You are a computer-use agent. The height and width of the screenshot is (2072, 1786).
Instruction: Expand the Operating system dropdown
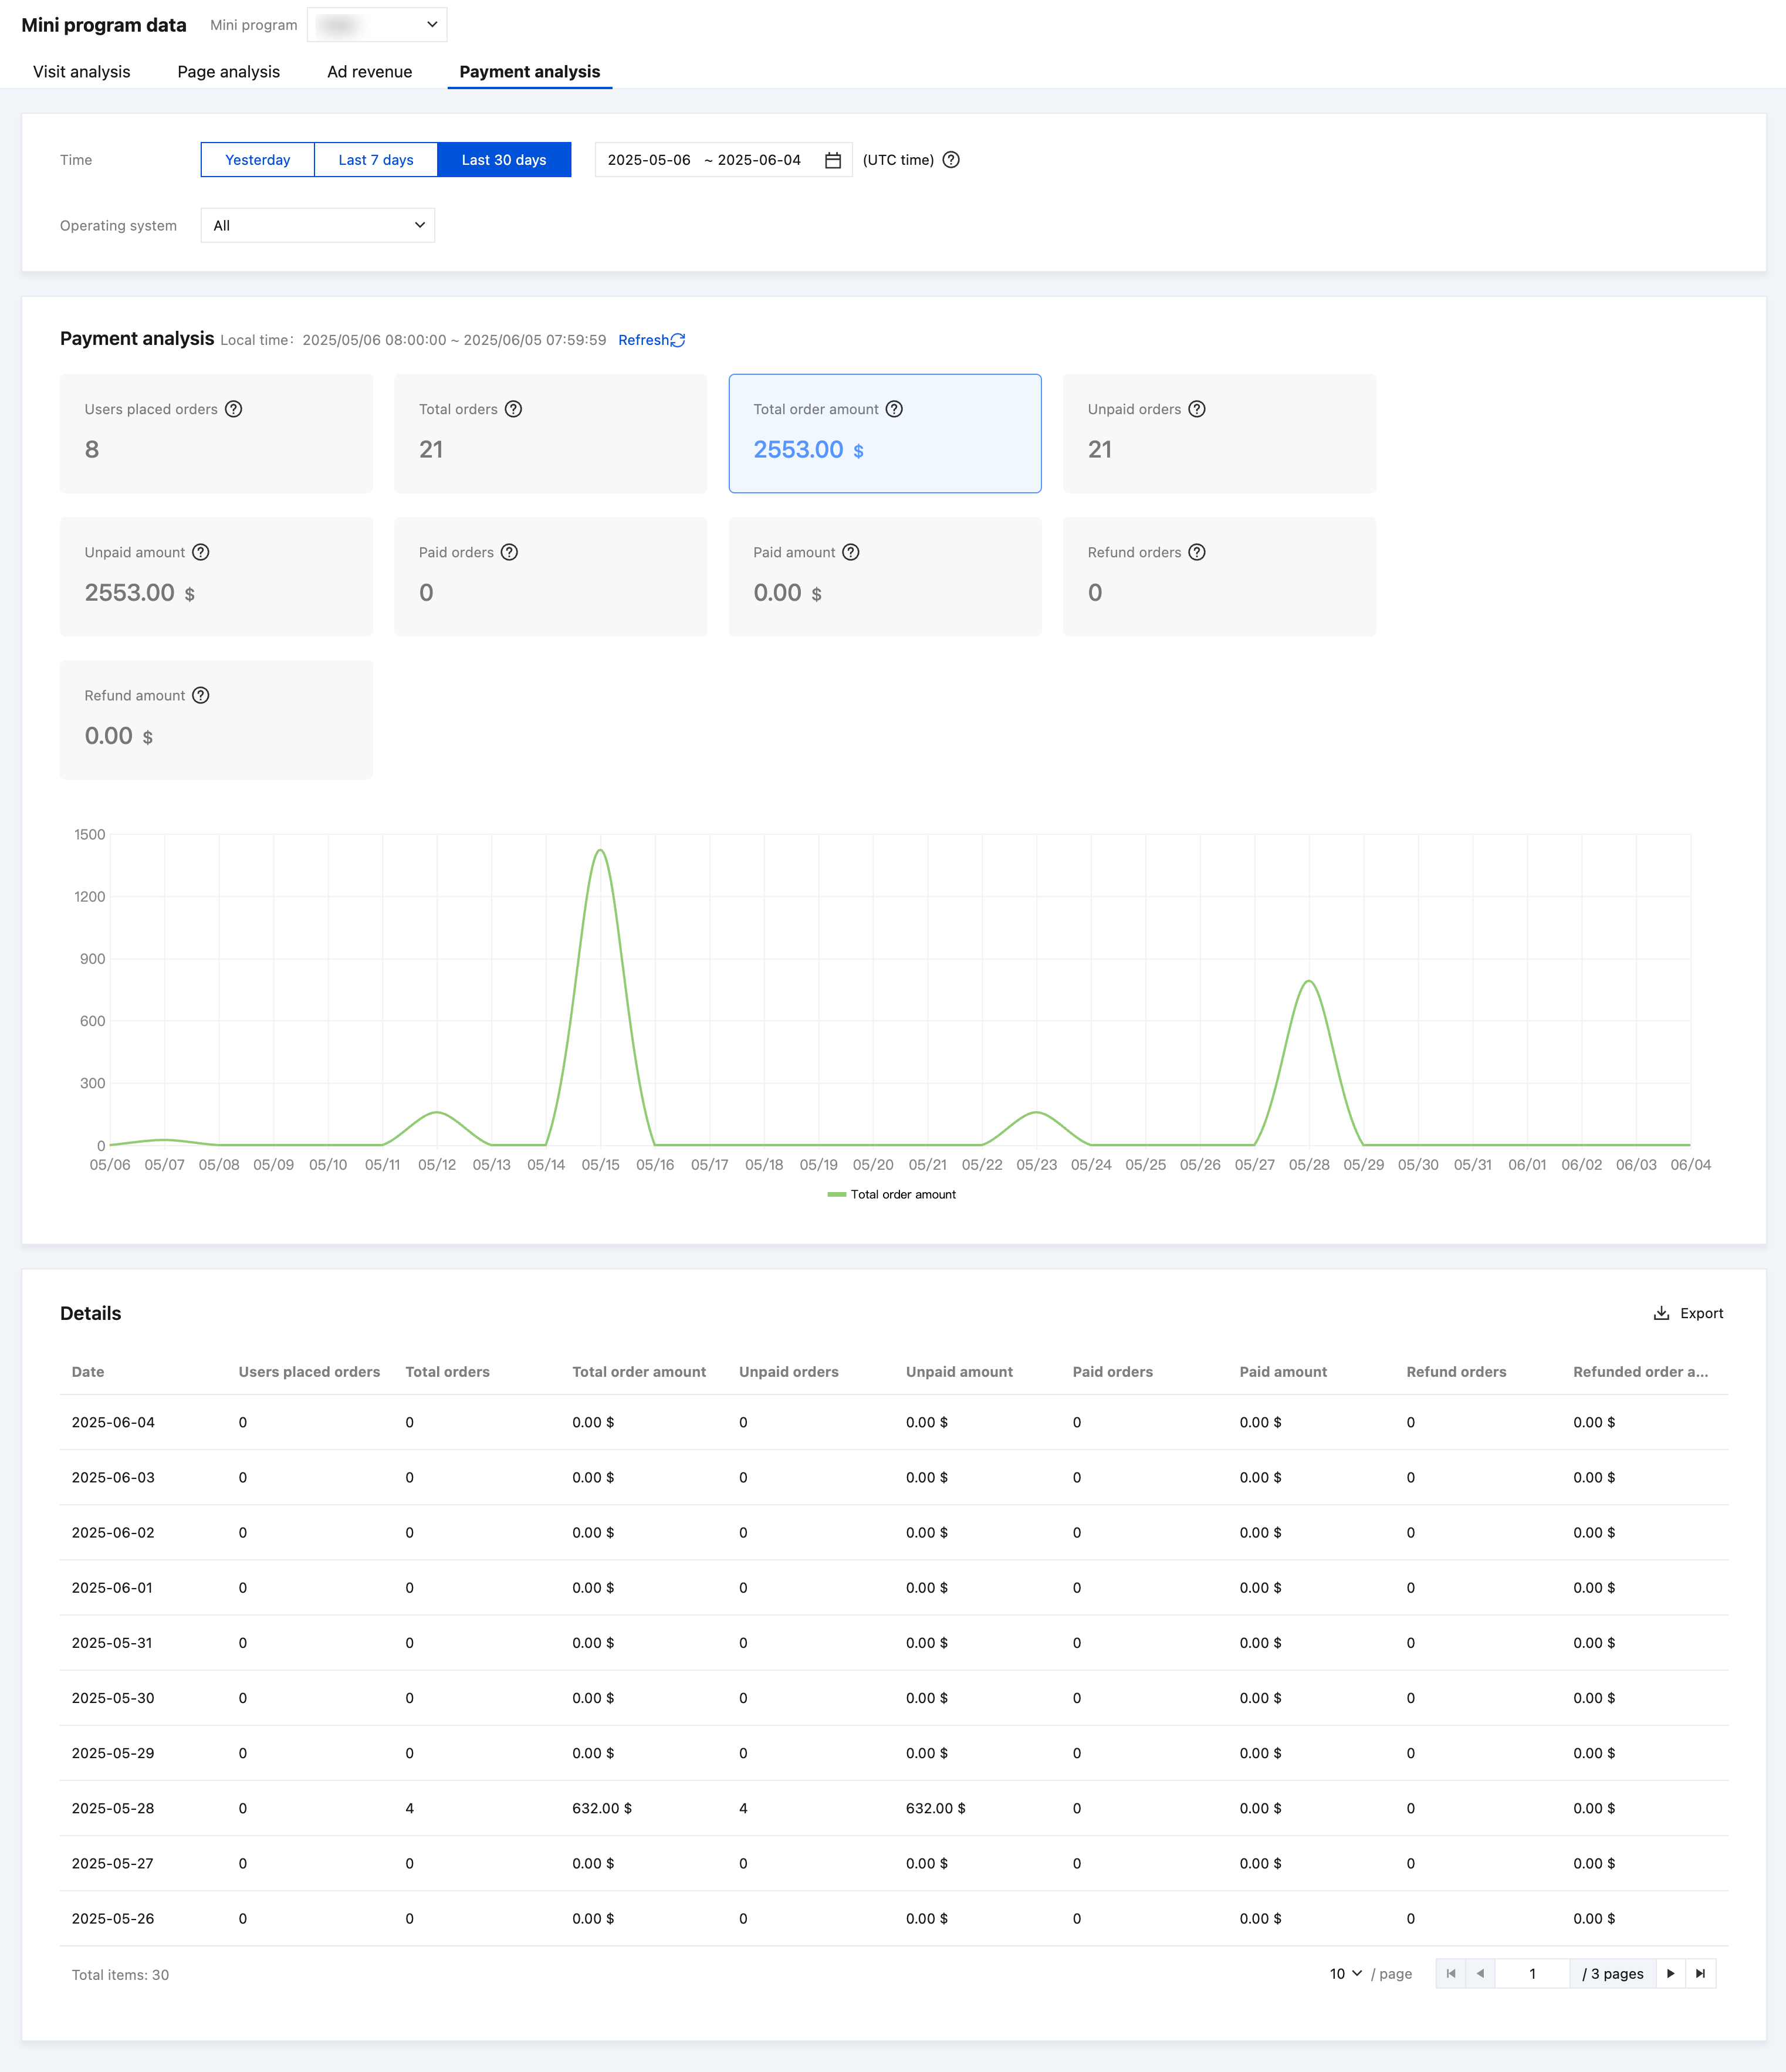pyautogui.click(x=317, y=226)
